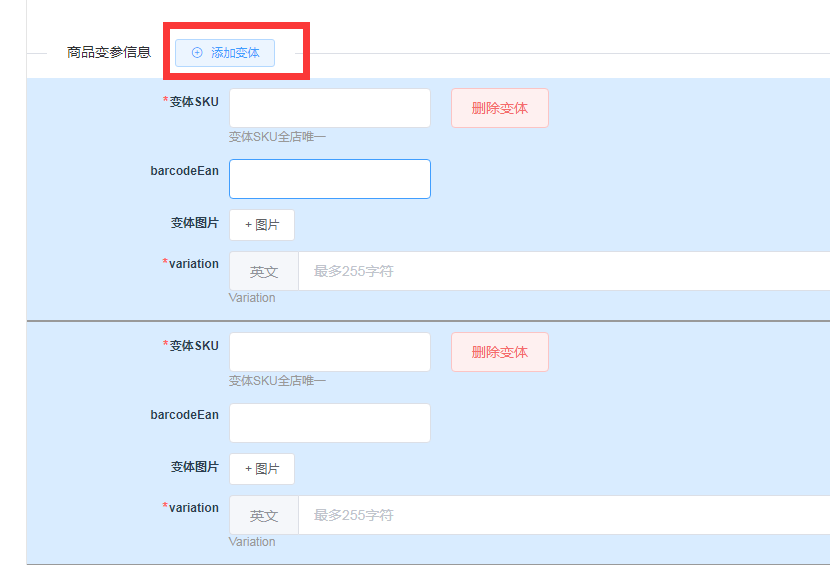Click the 添加变体 button
This screenshot has height=565, width=830.
[x=225, y=53]
